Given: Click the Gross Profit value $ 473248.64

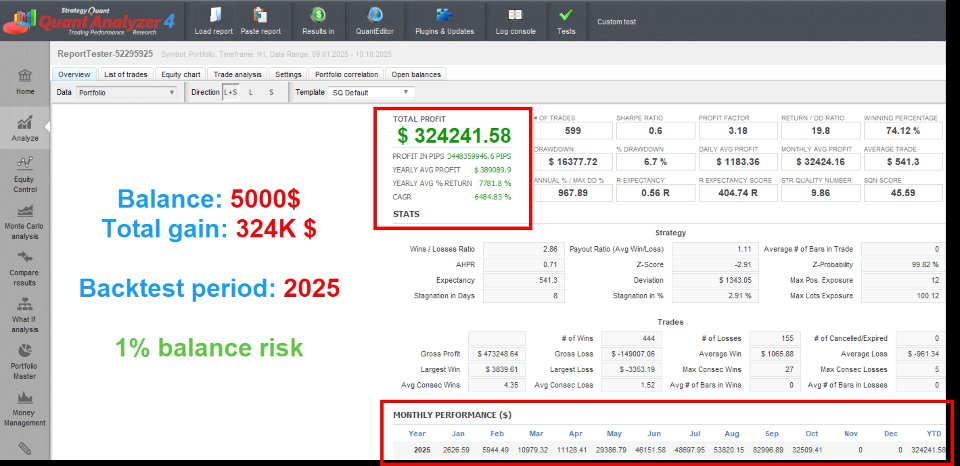Looking at the screenshot, I should (x=497, y=354).
